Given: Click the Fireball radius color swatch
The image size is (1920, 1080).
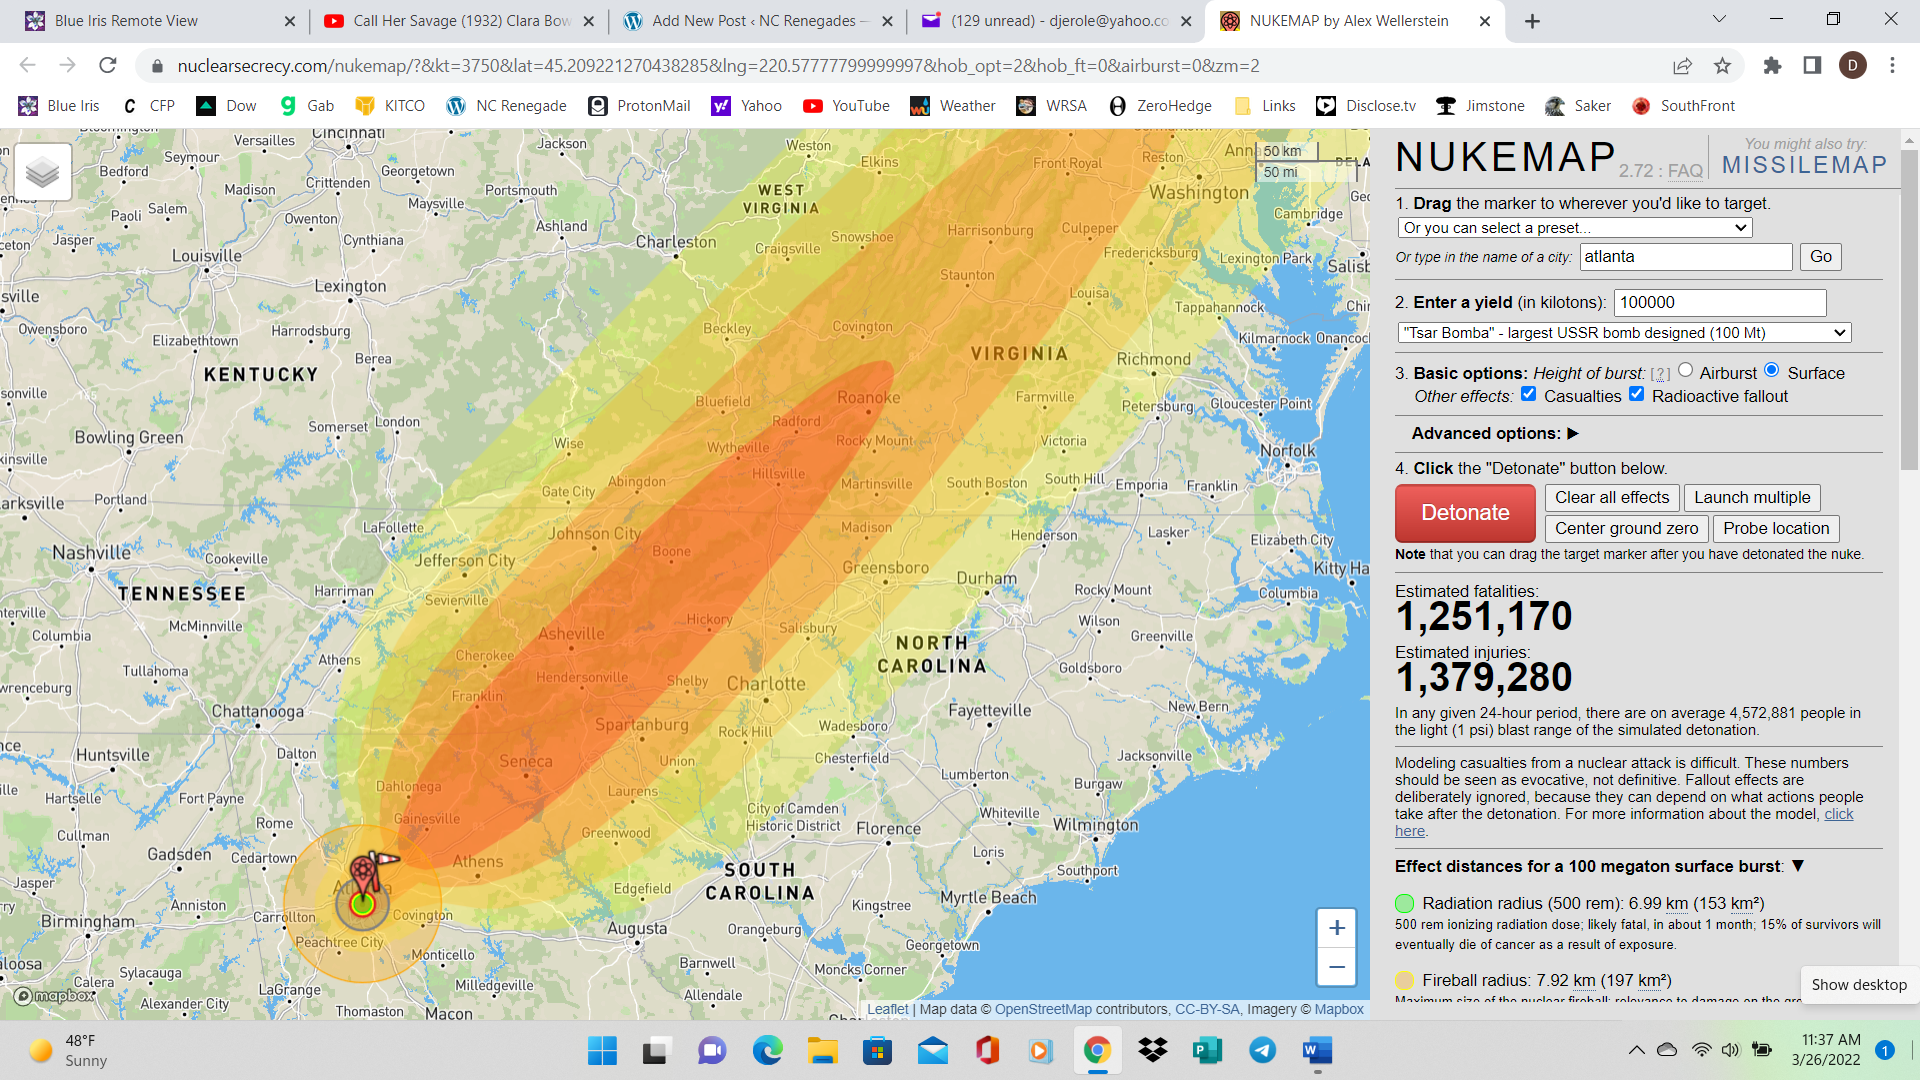Looking at the screenshot, I should pyautogui.click(x=1404, y=980).
